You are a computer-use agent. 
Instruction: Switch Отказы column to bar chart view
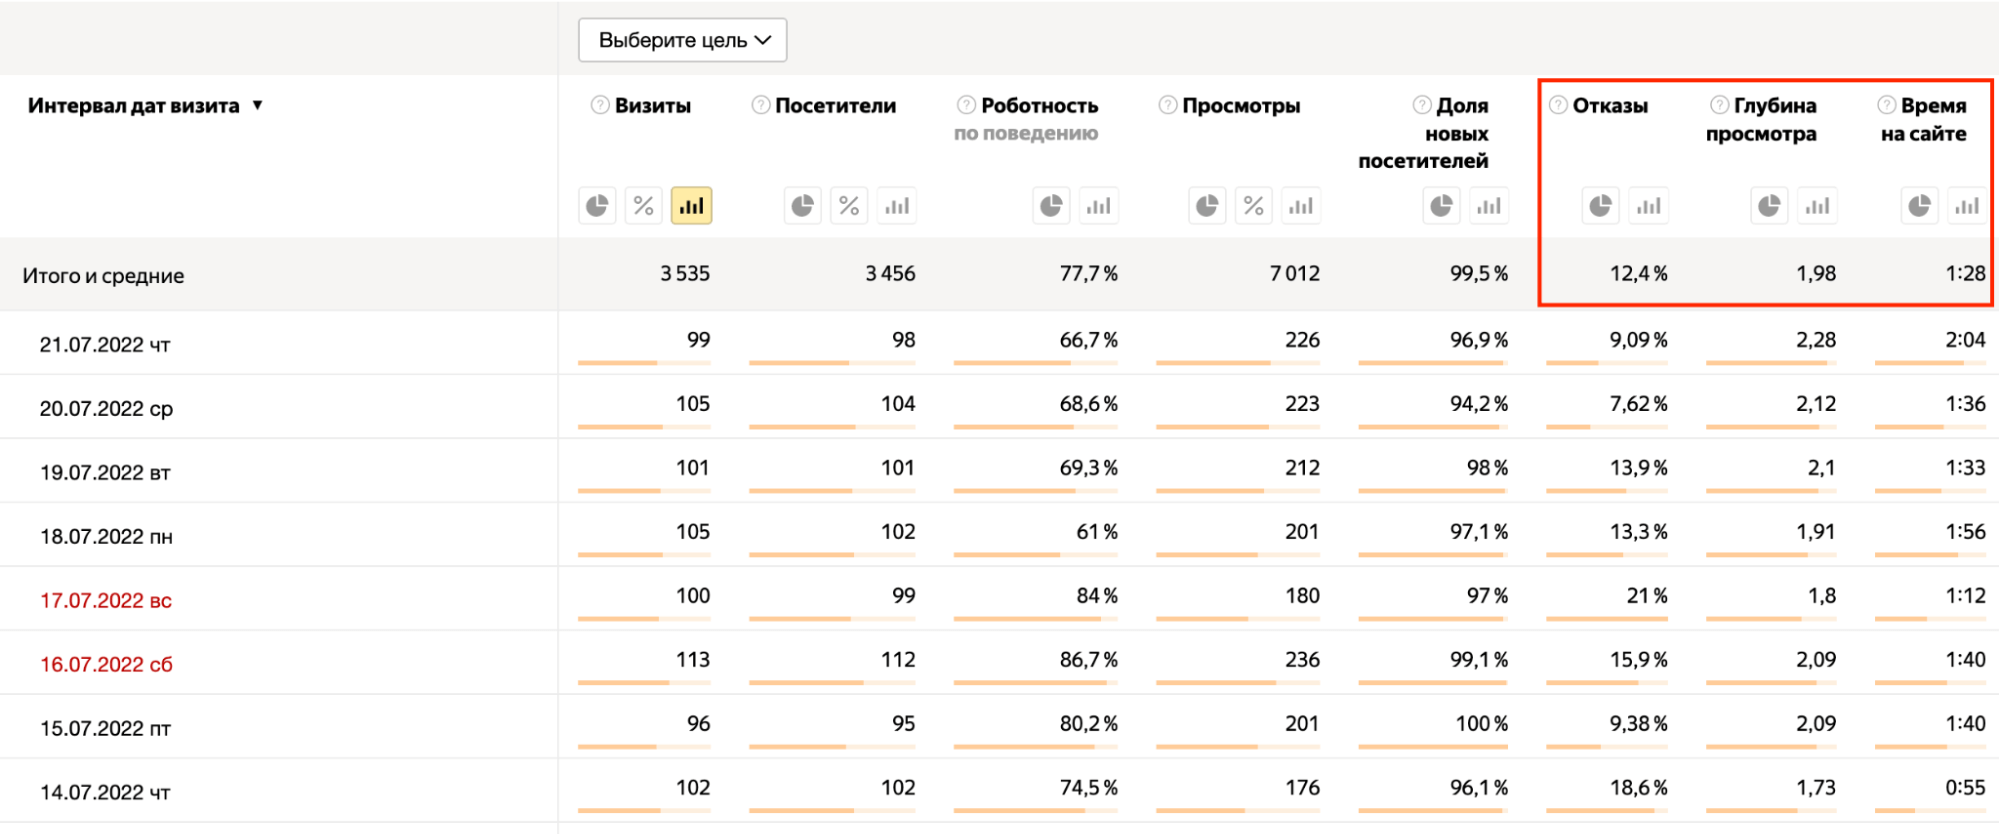click(1648, 205)
